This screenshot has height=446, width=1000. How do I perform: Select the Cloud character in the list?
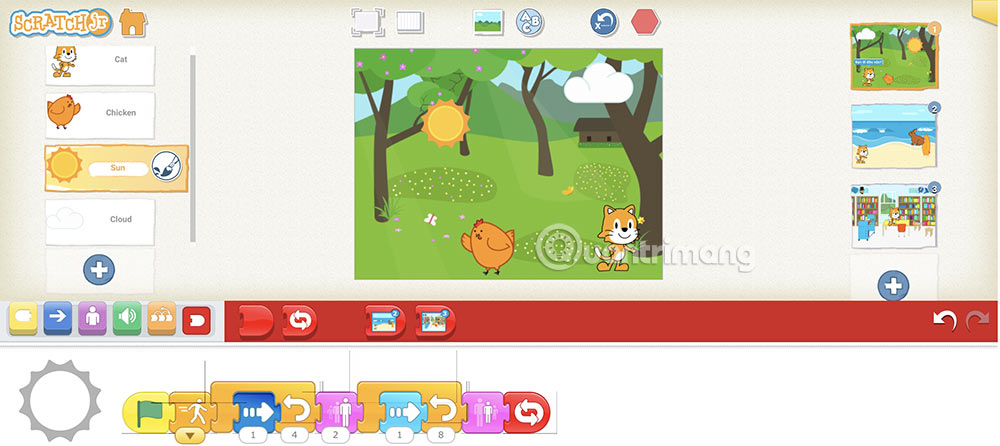tap(99, 221)
